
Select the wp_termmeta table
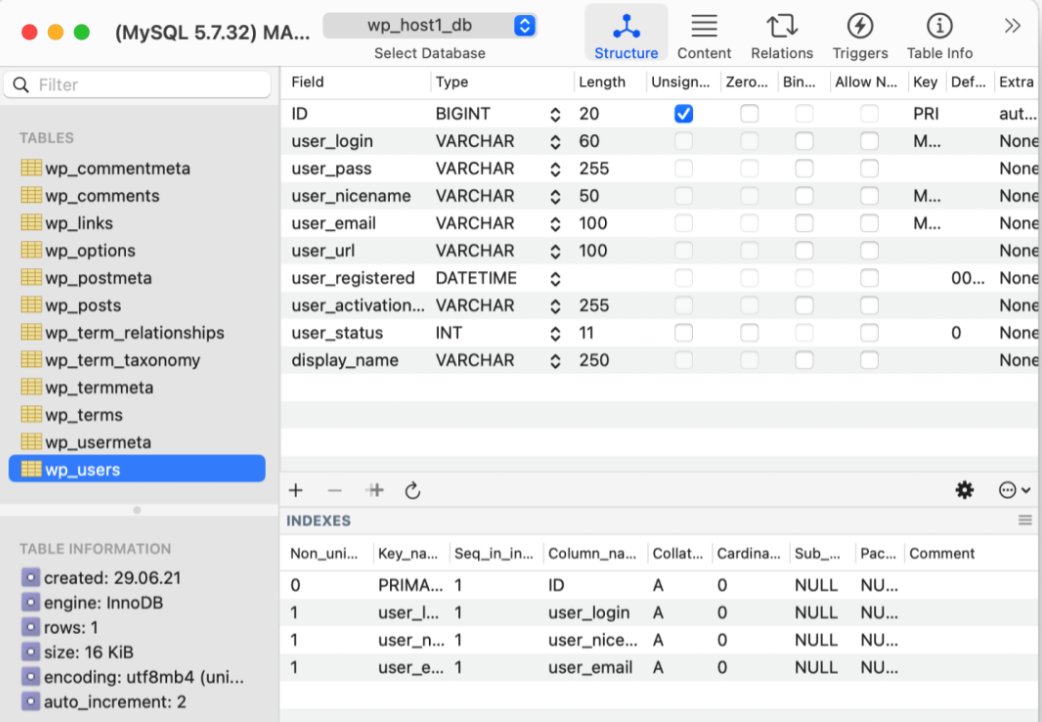coord(137,388)
